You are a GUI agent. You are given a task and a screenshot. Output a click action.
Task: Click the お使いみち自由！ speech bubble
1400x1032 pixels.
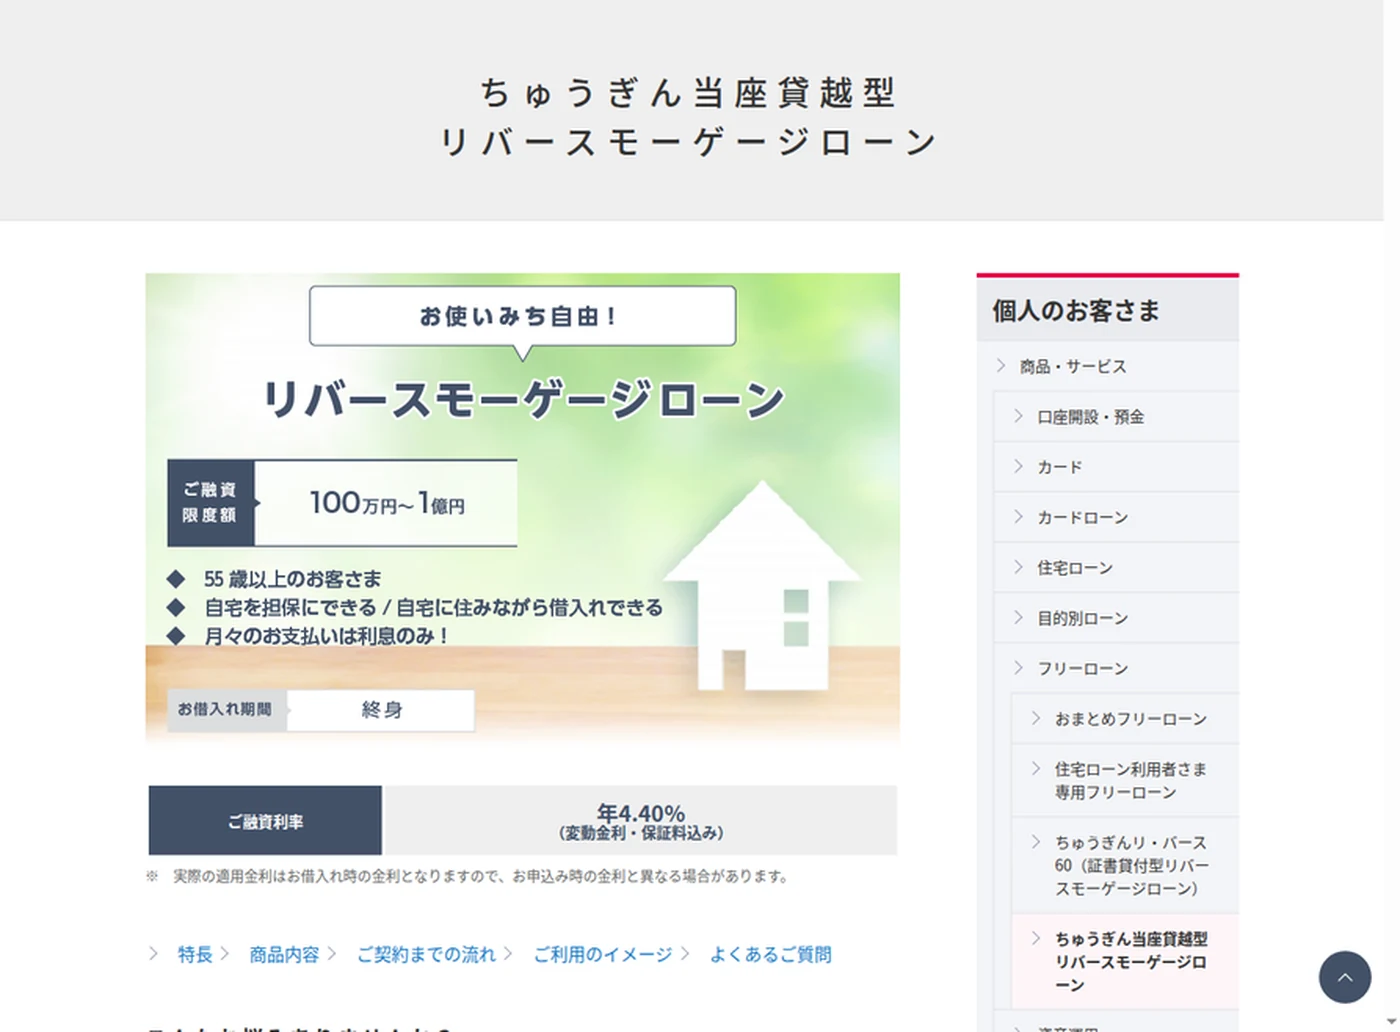(522, 316)
